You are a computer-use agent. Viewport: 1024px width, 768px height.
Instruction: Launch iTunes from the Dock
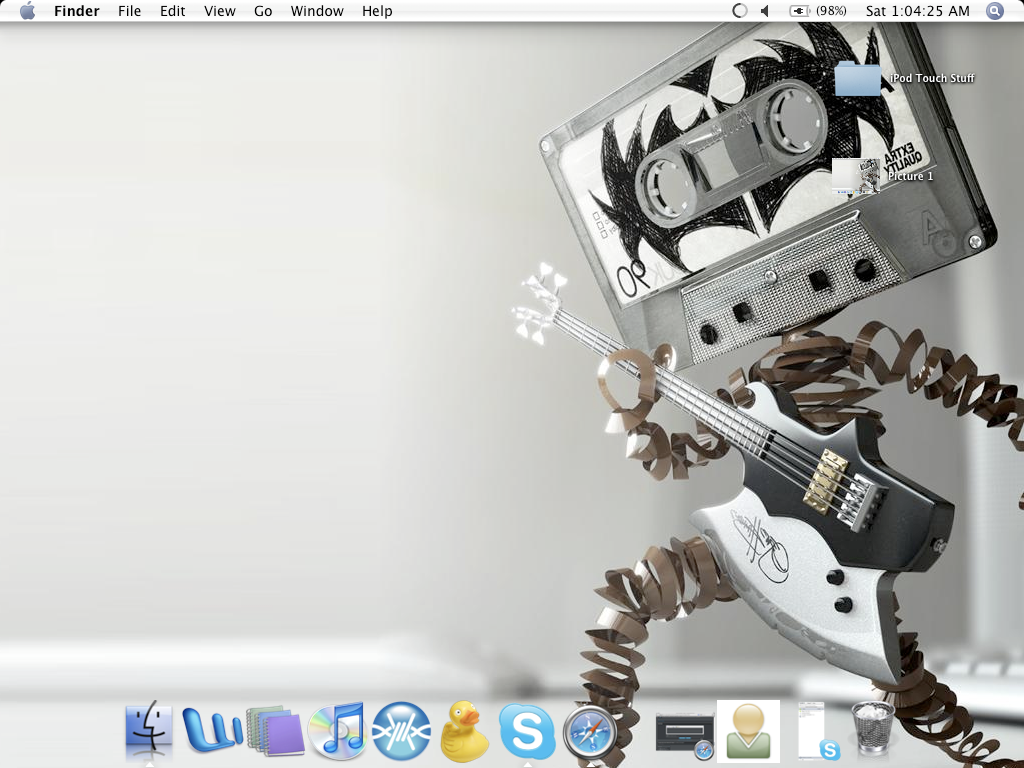(338, 731)
